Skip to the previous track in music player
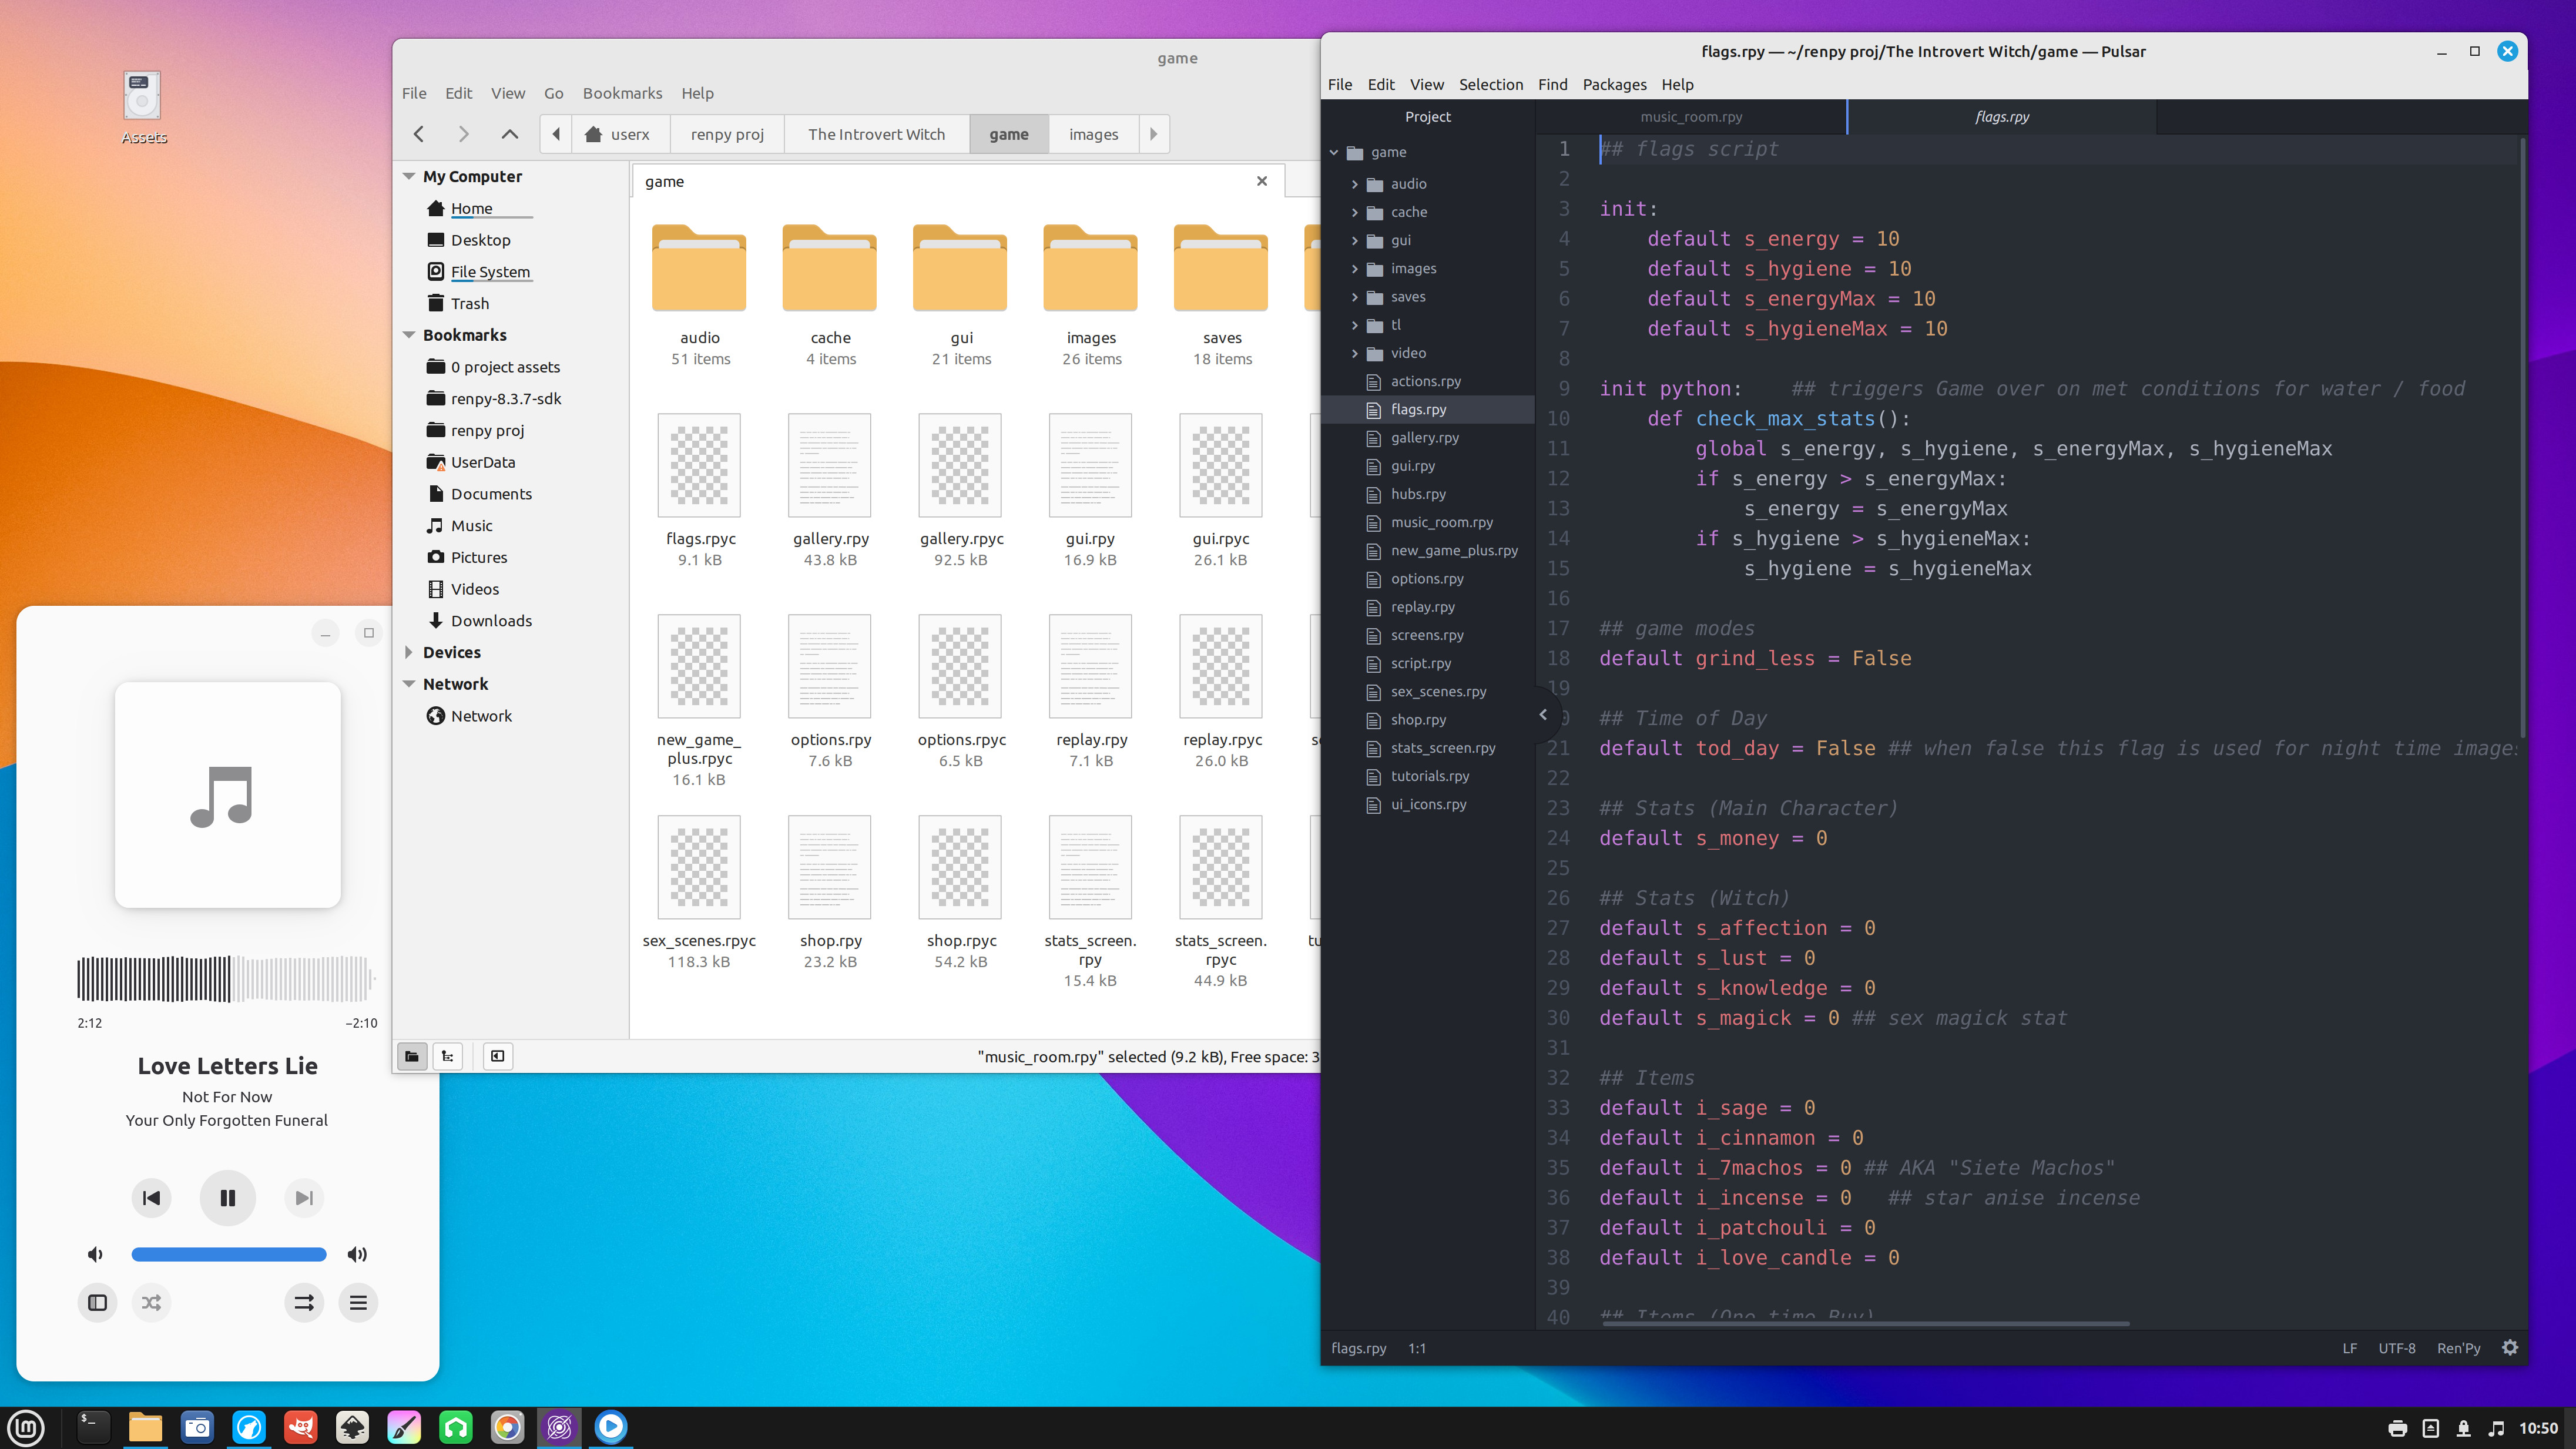 [152, 1197]
